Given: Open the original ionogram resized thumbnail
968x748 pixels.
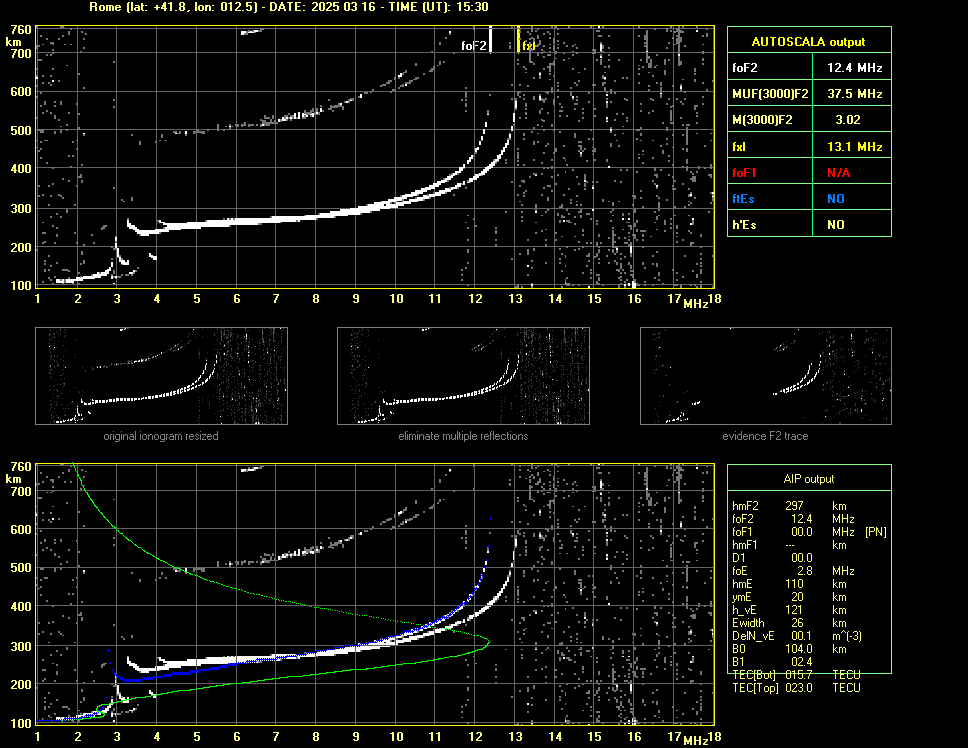Looking at the screenshot, I should pyautogui.click(x=161, y=376).
